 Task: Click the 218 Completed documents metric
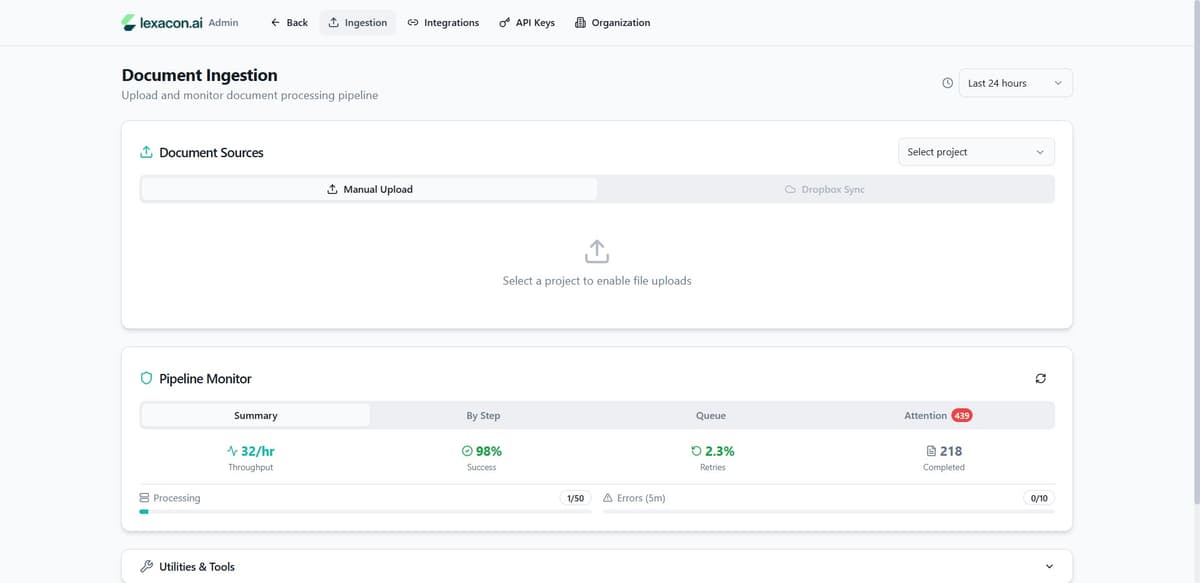click(x=943, y=451)
